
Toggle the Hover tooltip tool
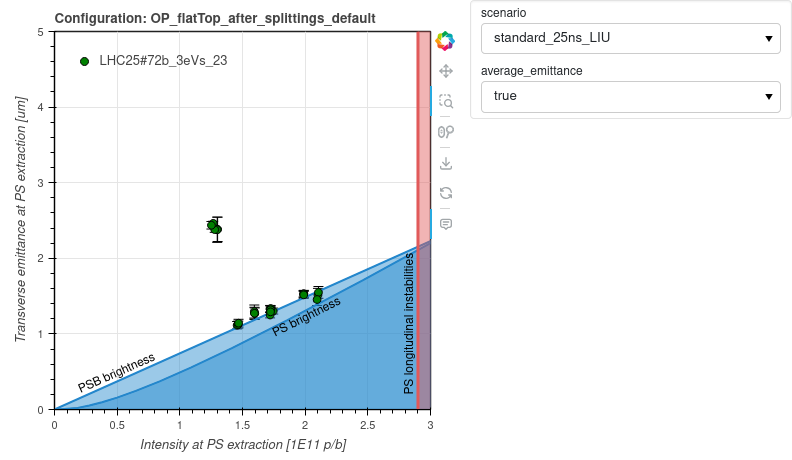446,224
